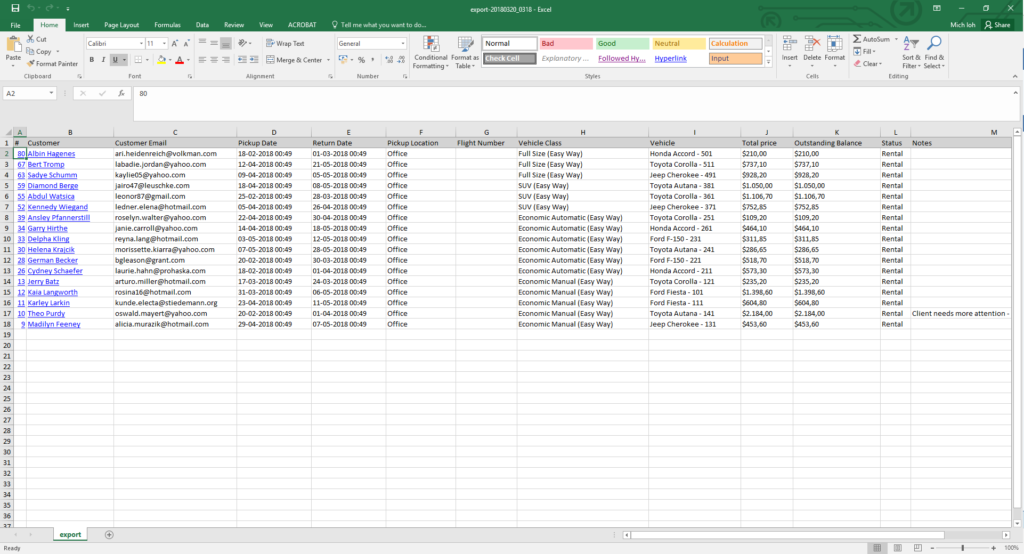Click the Save icon in quick access toolbar
This screenshot has width=1024, height=554.
pyautogui.click(x=15, y=8)
